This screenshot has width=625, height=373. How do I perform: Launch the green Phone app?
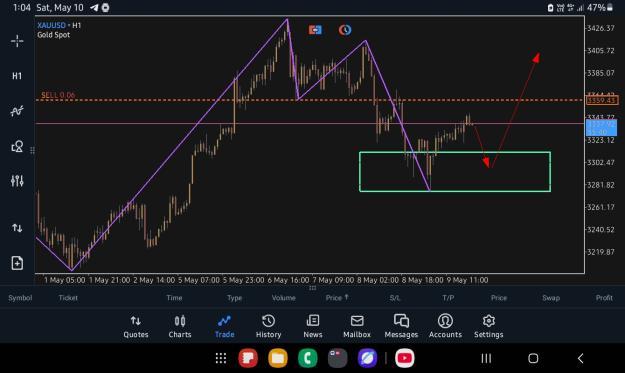pos(308,358)
